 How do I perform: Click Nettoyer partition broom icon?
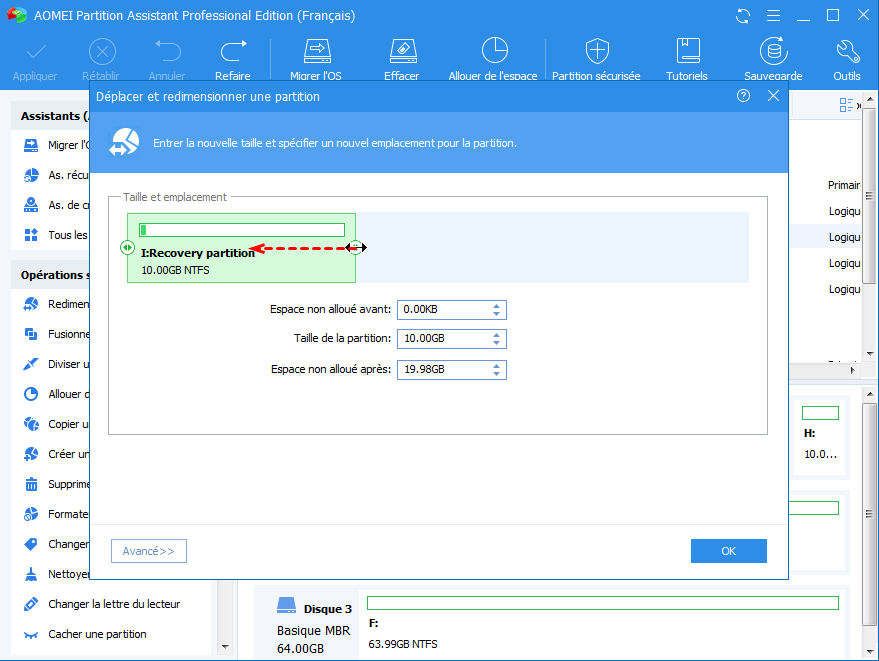coord(31,574)
